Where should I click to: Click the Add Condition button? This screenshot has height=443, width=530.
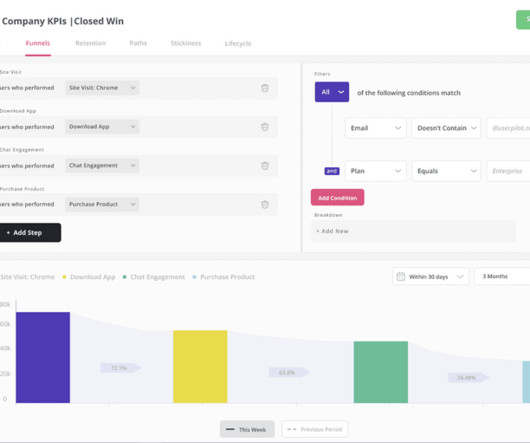coord(337,198)
